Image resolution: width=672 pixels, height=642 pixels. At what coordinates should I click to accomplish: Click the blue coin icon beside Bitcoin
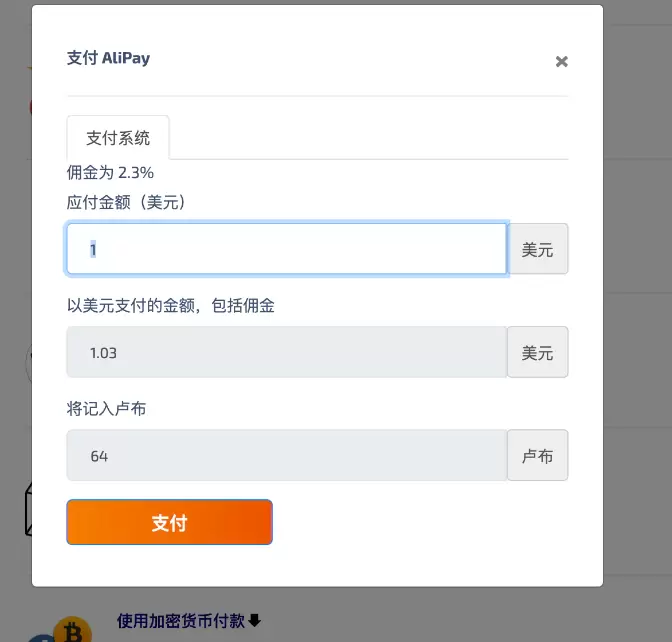tap(42, 639)
